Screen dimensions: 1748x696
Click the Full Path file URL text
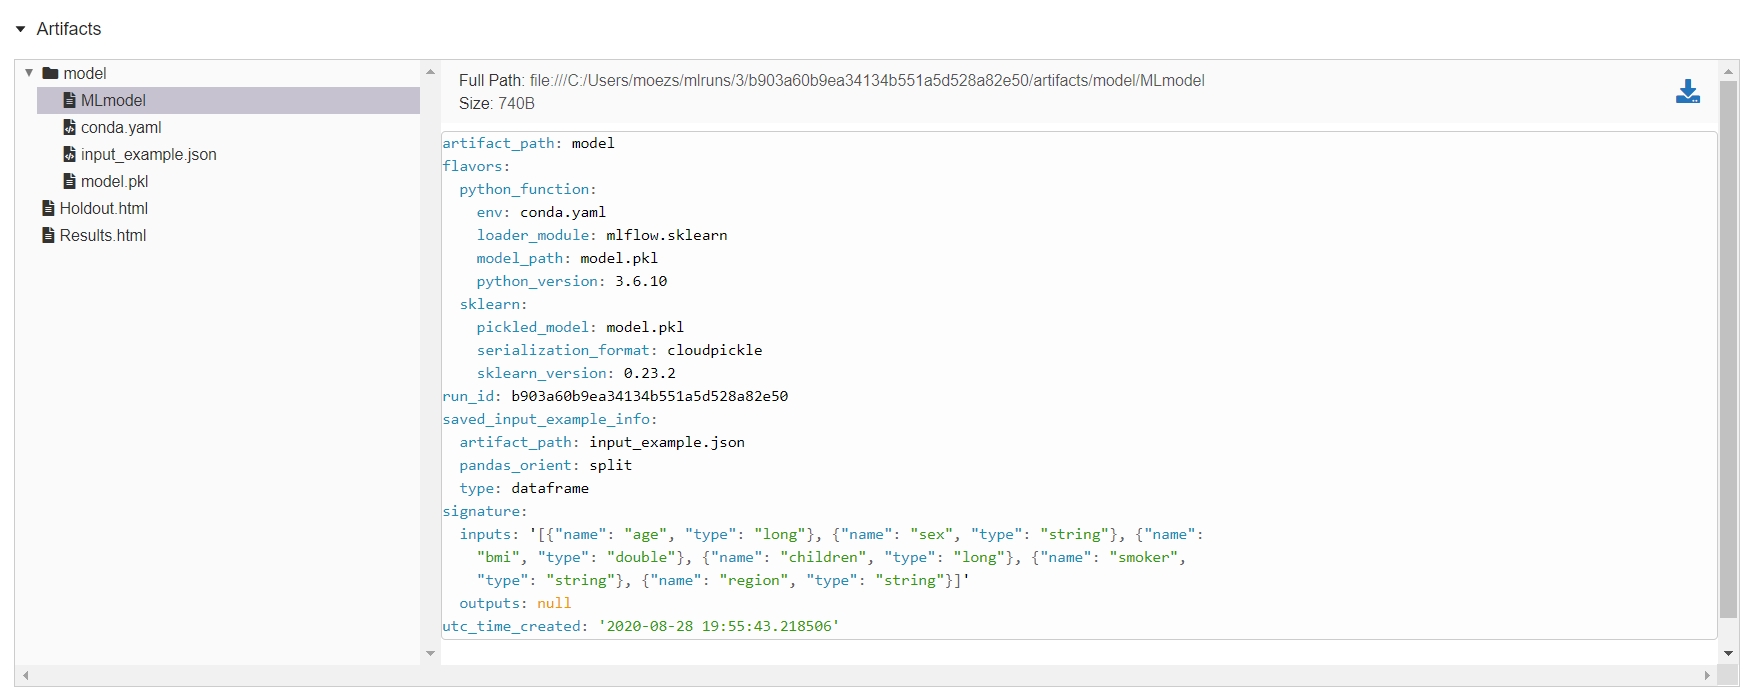coord(866,80)
